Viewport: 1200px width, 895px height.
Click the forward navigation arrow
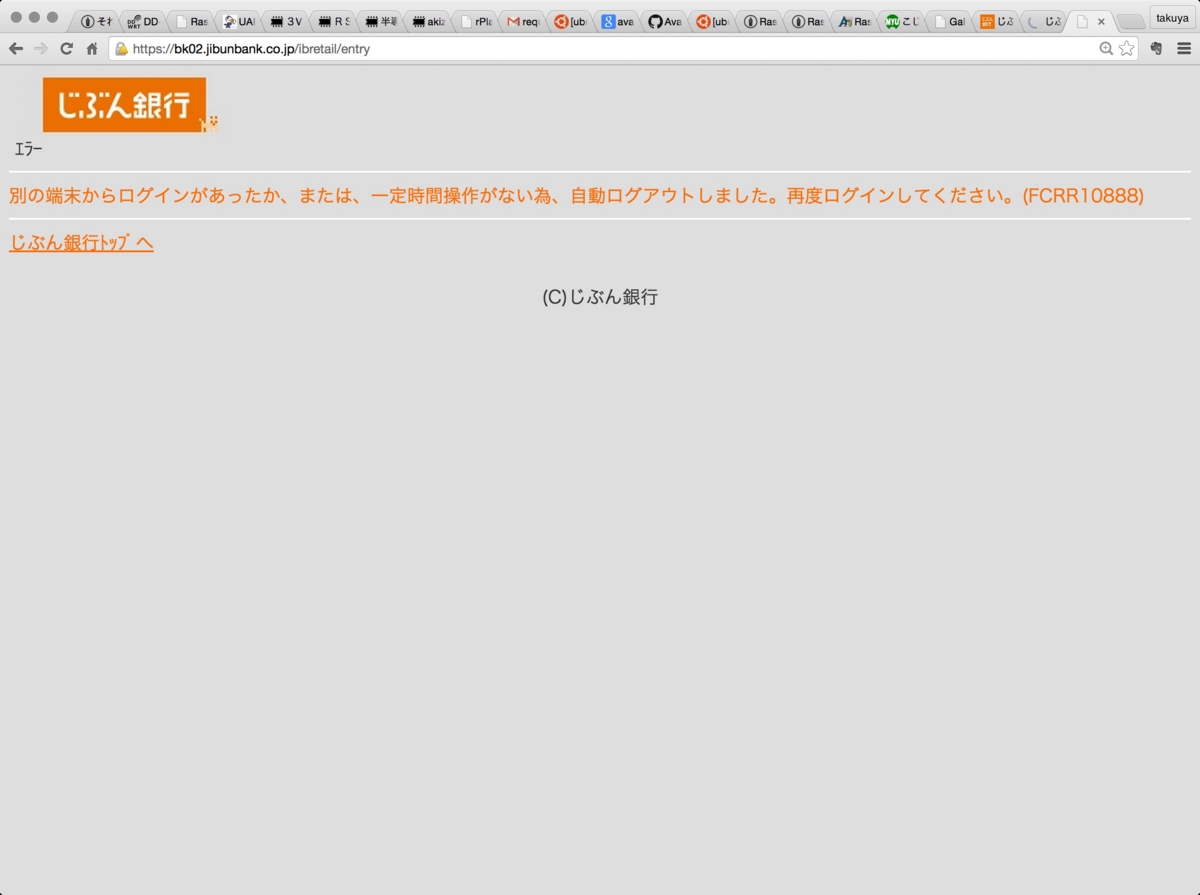click(41, 48)
